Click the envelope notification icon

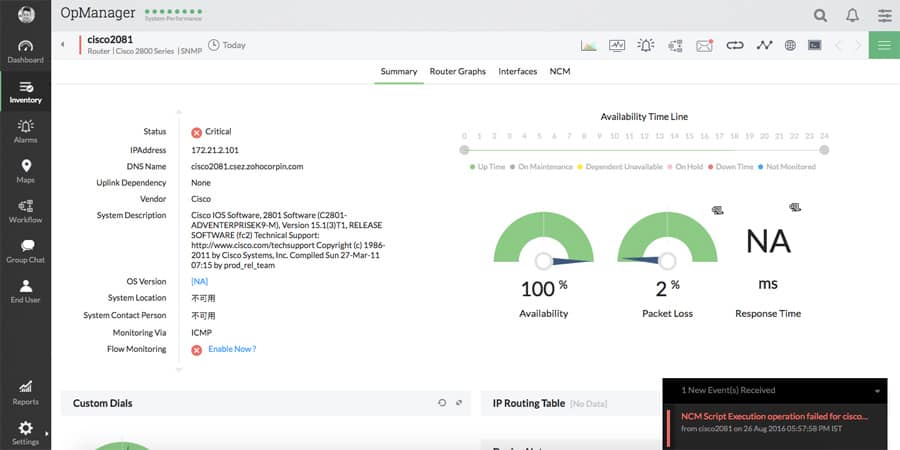(704, 45)
